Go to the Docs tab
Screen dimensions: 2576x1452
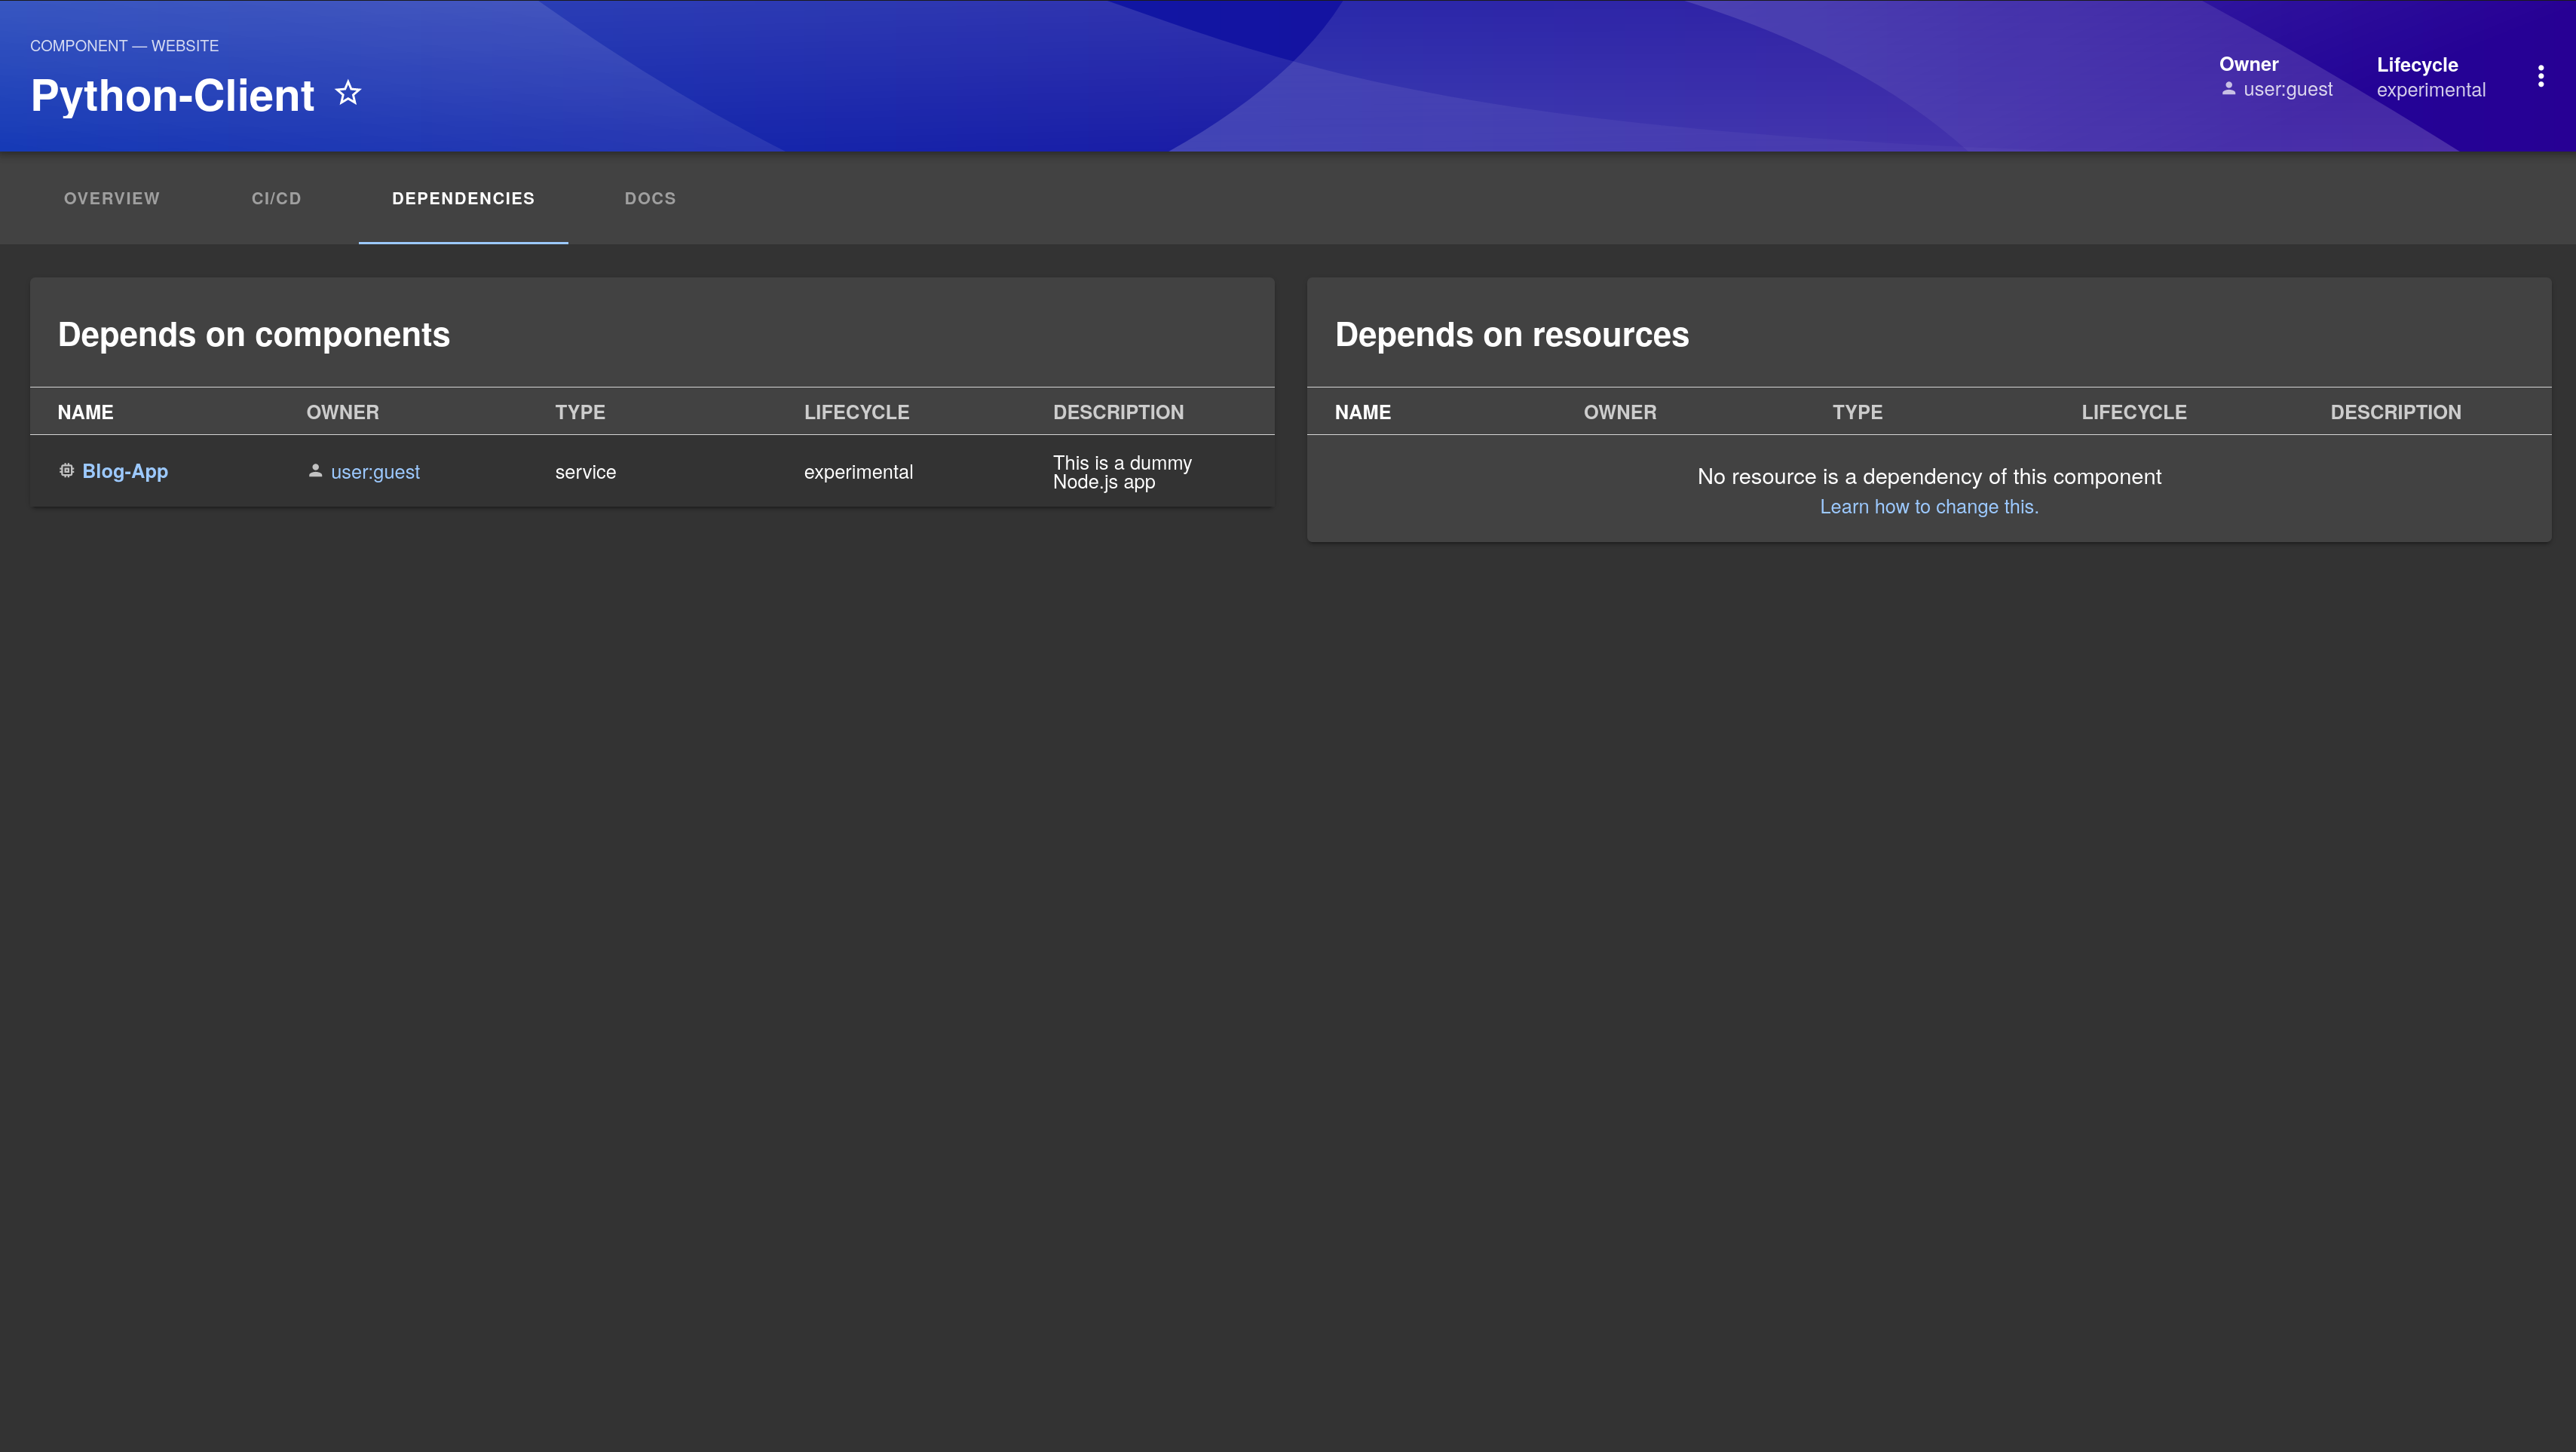point(650,198)
